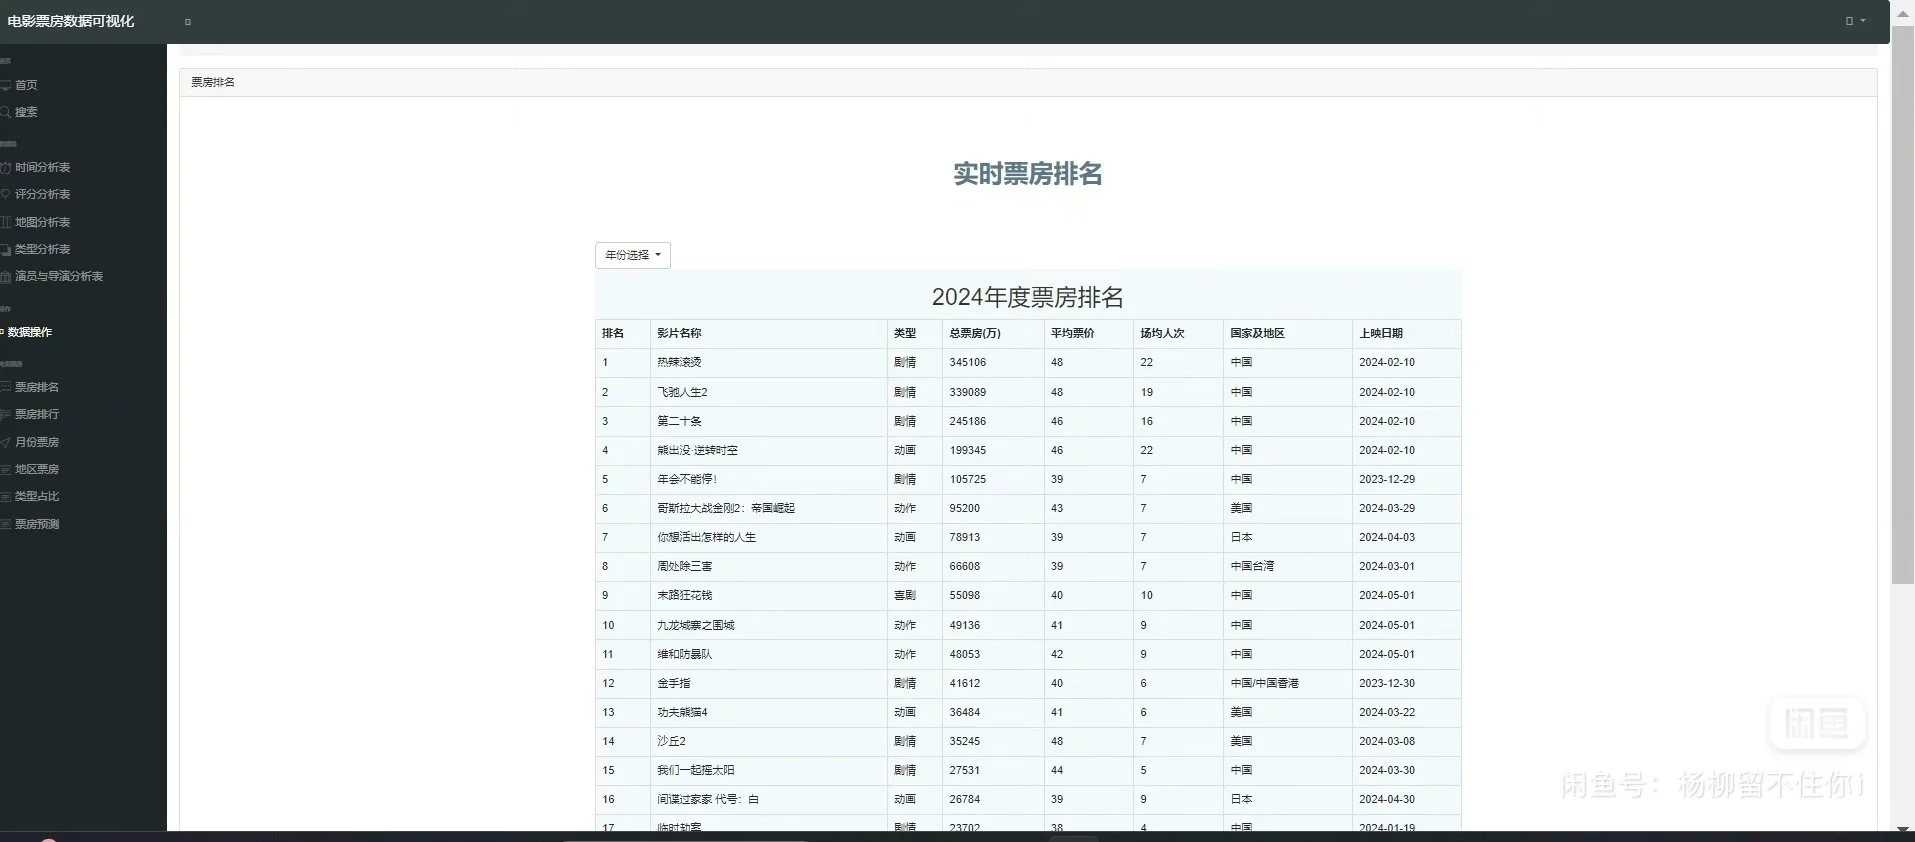Click the movie name 年会不能停!

(687, 480)
